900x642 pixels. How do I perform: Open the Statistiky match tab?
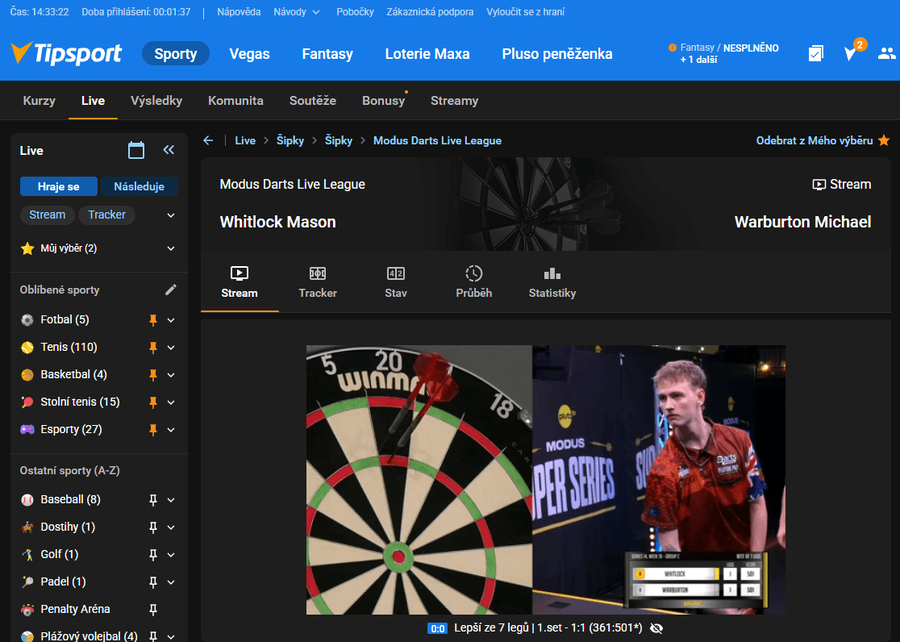[x=552, y=282]
